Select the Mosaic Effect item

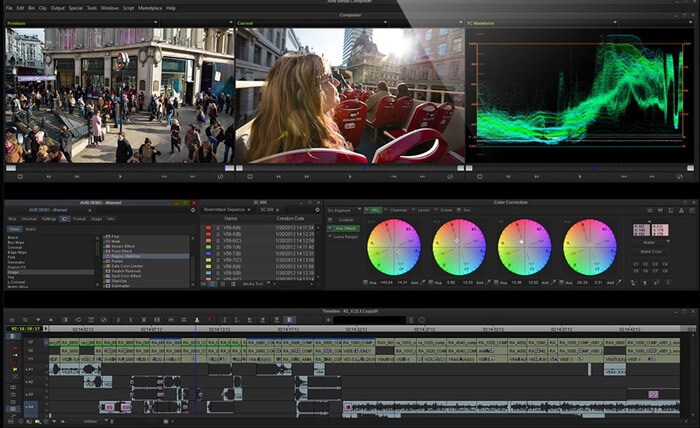pos(123,246)
